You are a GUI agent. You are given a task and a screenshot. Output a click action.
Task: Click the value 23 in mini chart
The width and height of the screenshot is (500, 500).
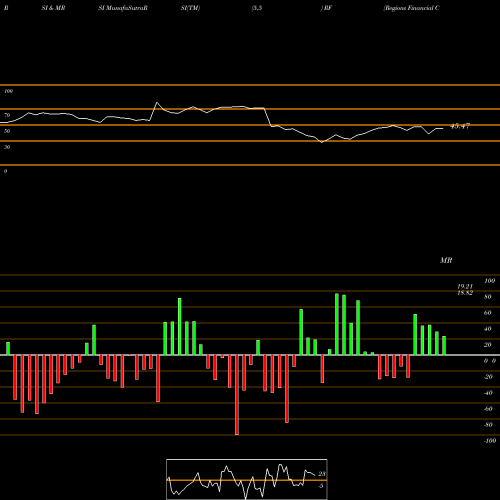(322, 474)
